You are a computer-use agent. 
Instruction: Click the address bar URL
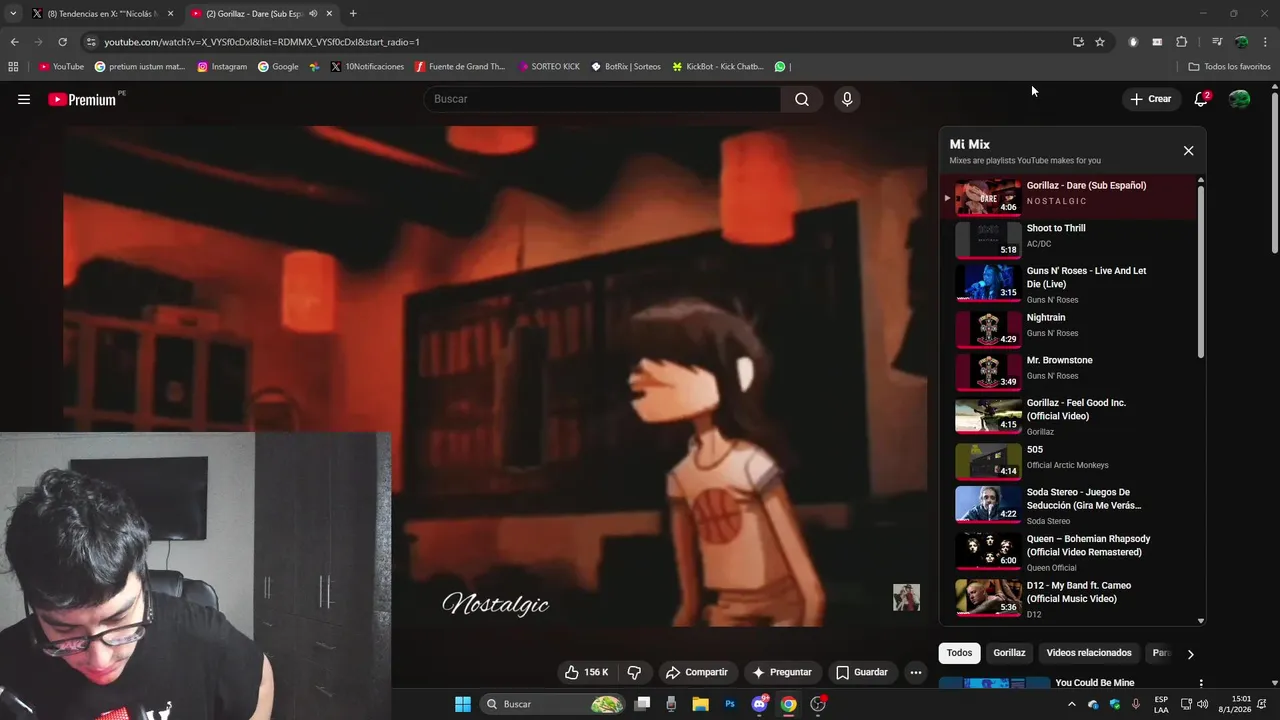[x=262, y=42]
